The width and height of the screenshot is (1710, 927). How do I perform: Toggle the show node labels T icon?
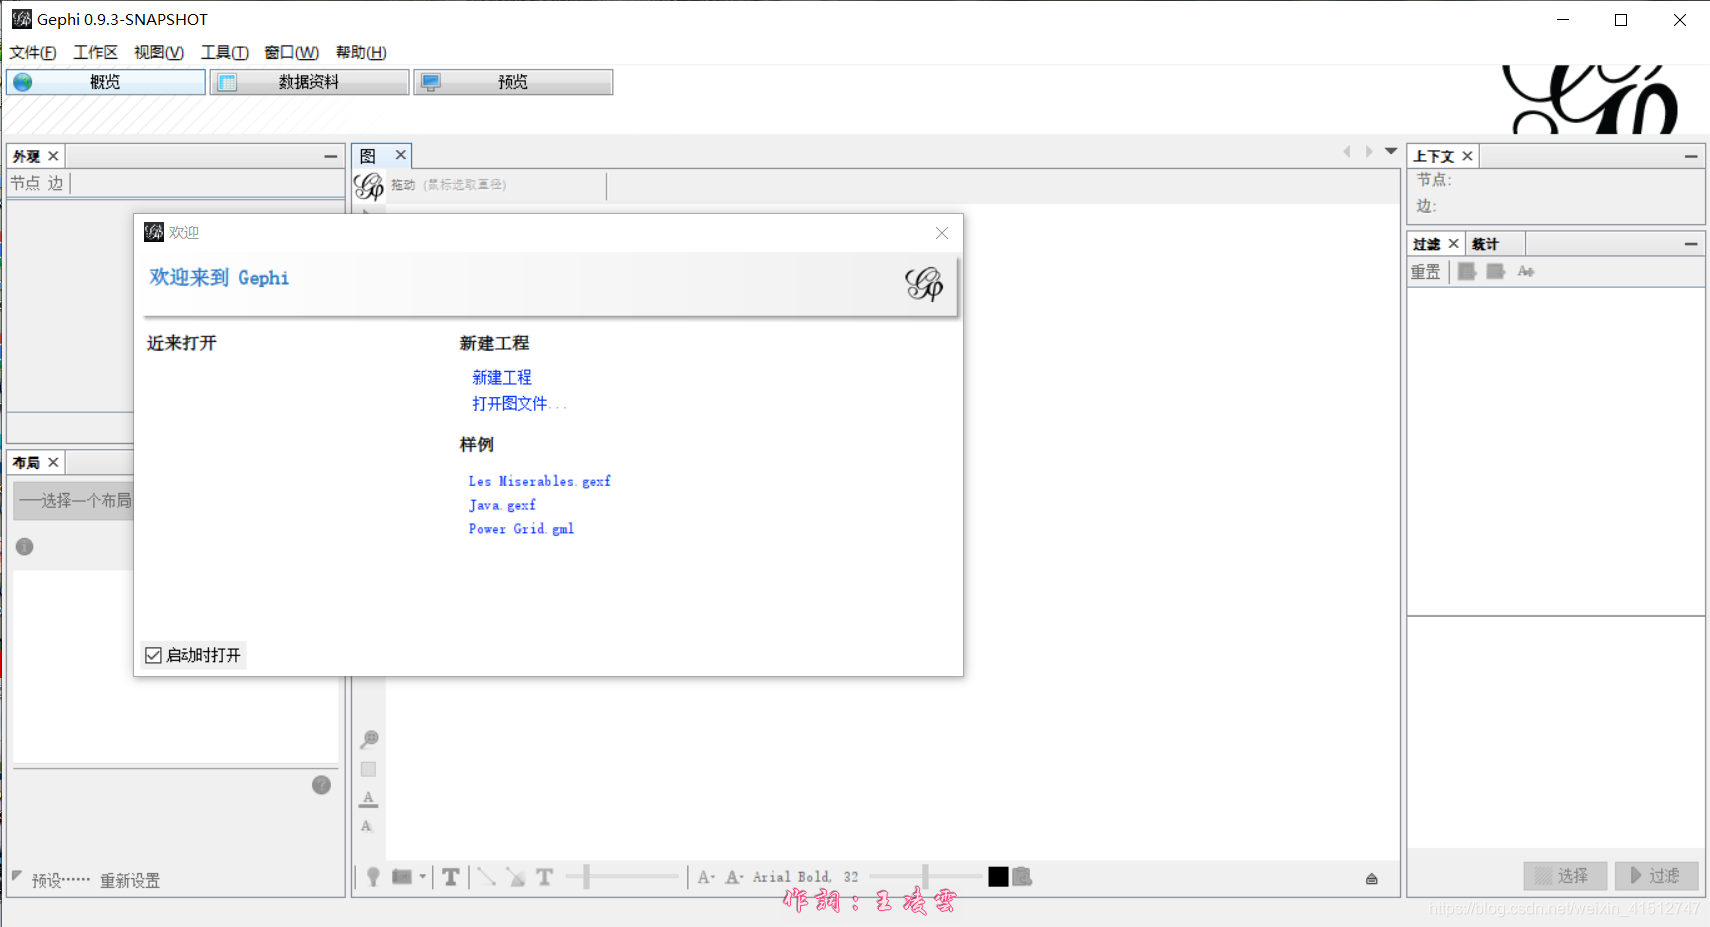click(x=451, y=877)
